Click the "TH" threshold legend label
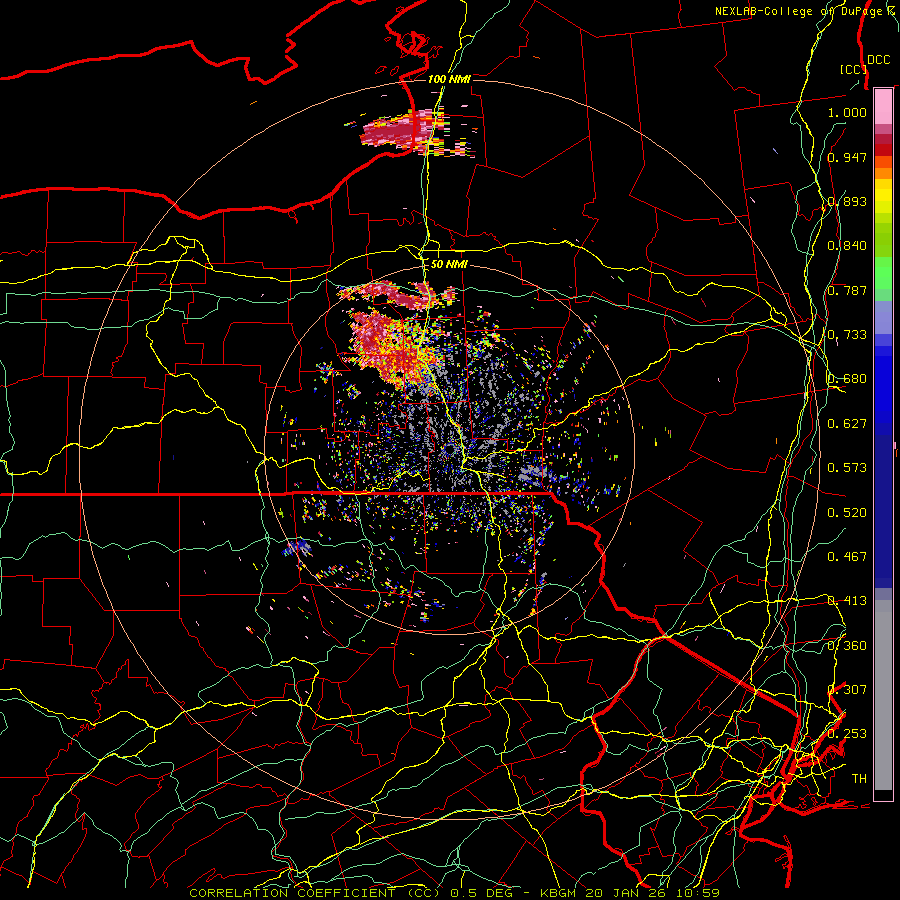Viewport: 900px width, 900px height. pyautogui.click(x=859, y=779)
